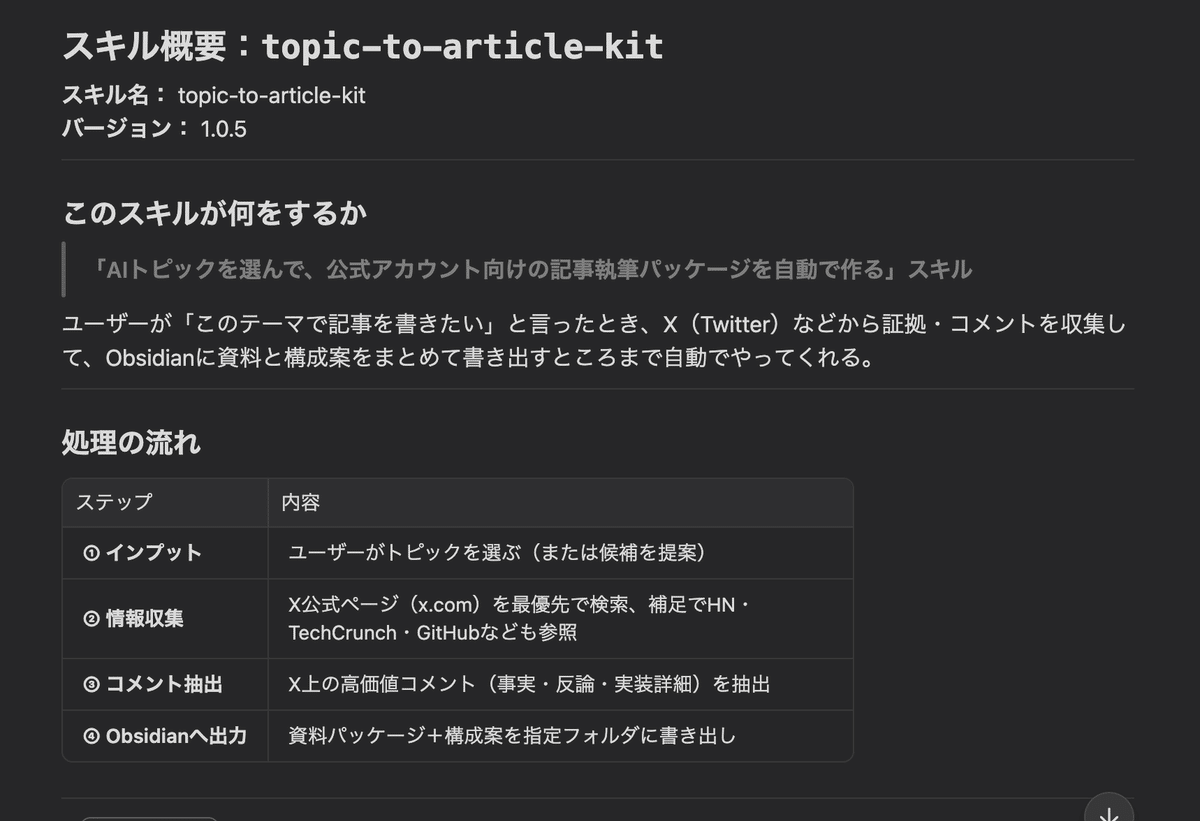
Task: Click the このスキルが何をするか heading
Action: [214, 213]
